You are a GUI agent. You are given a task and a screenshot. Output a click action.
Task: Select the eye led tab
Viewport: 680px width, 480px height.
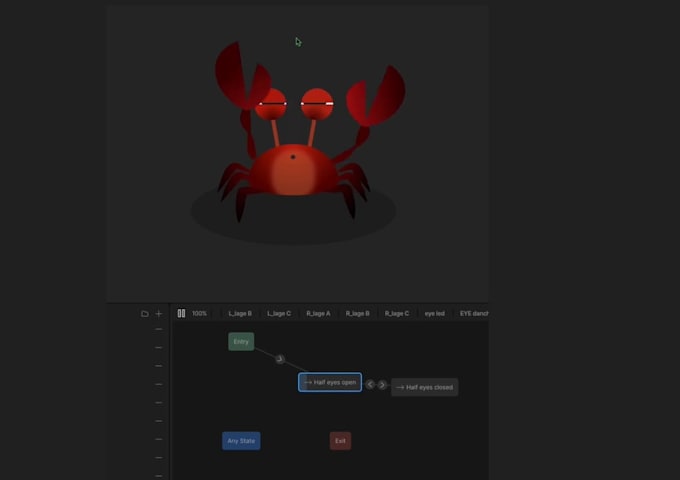click(435, 313)
